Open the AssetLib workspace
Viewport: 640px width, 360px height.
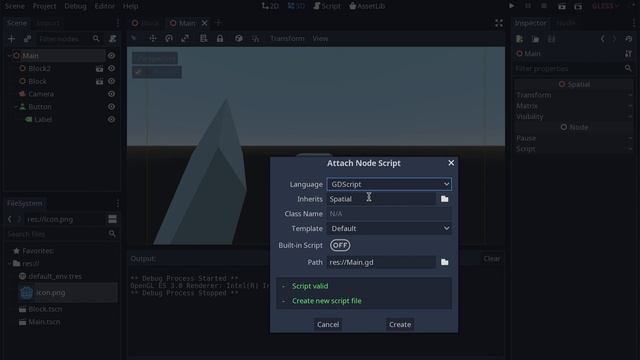pyautogui.click(x=367, y=6)
